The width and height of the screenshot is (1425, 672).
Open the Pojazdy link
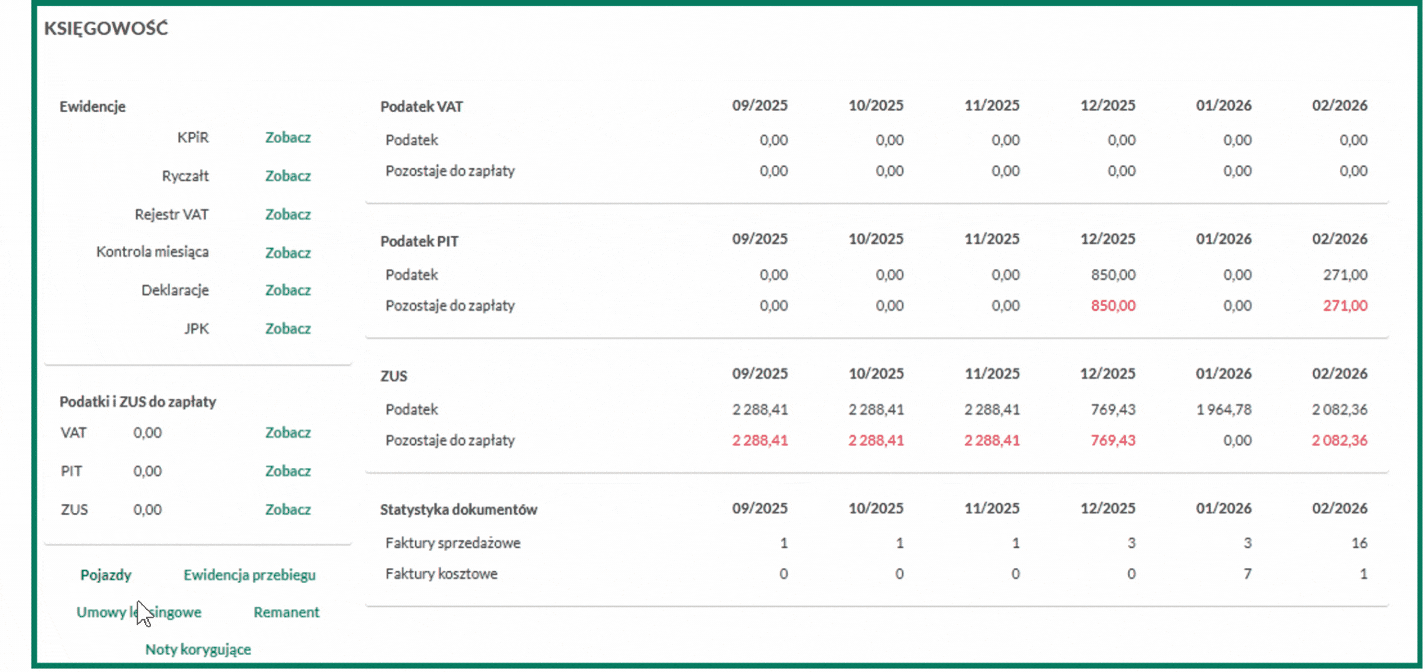pyautogui.click(x=106, y=575)
